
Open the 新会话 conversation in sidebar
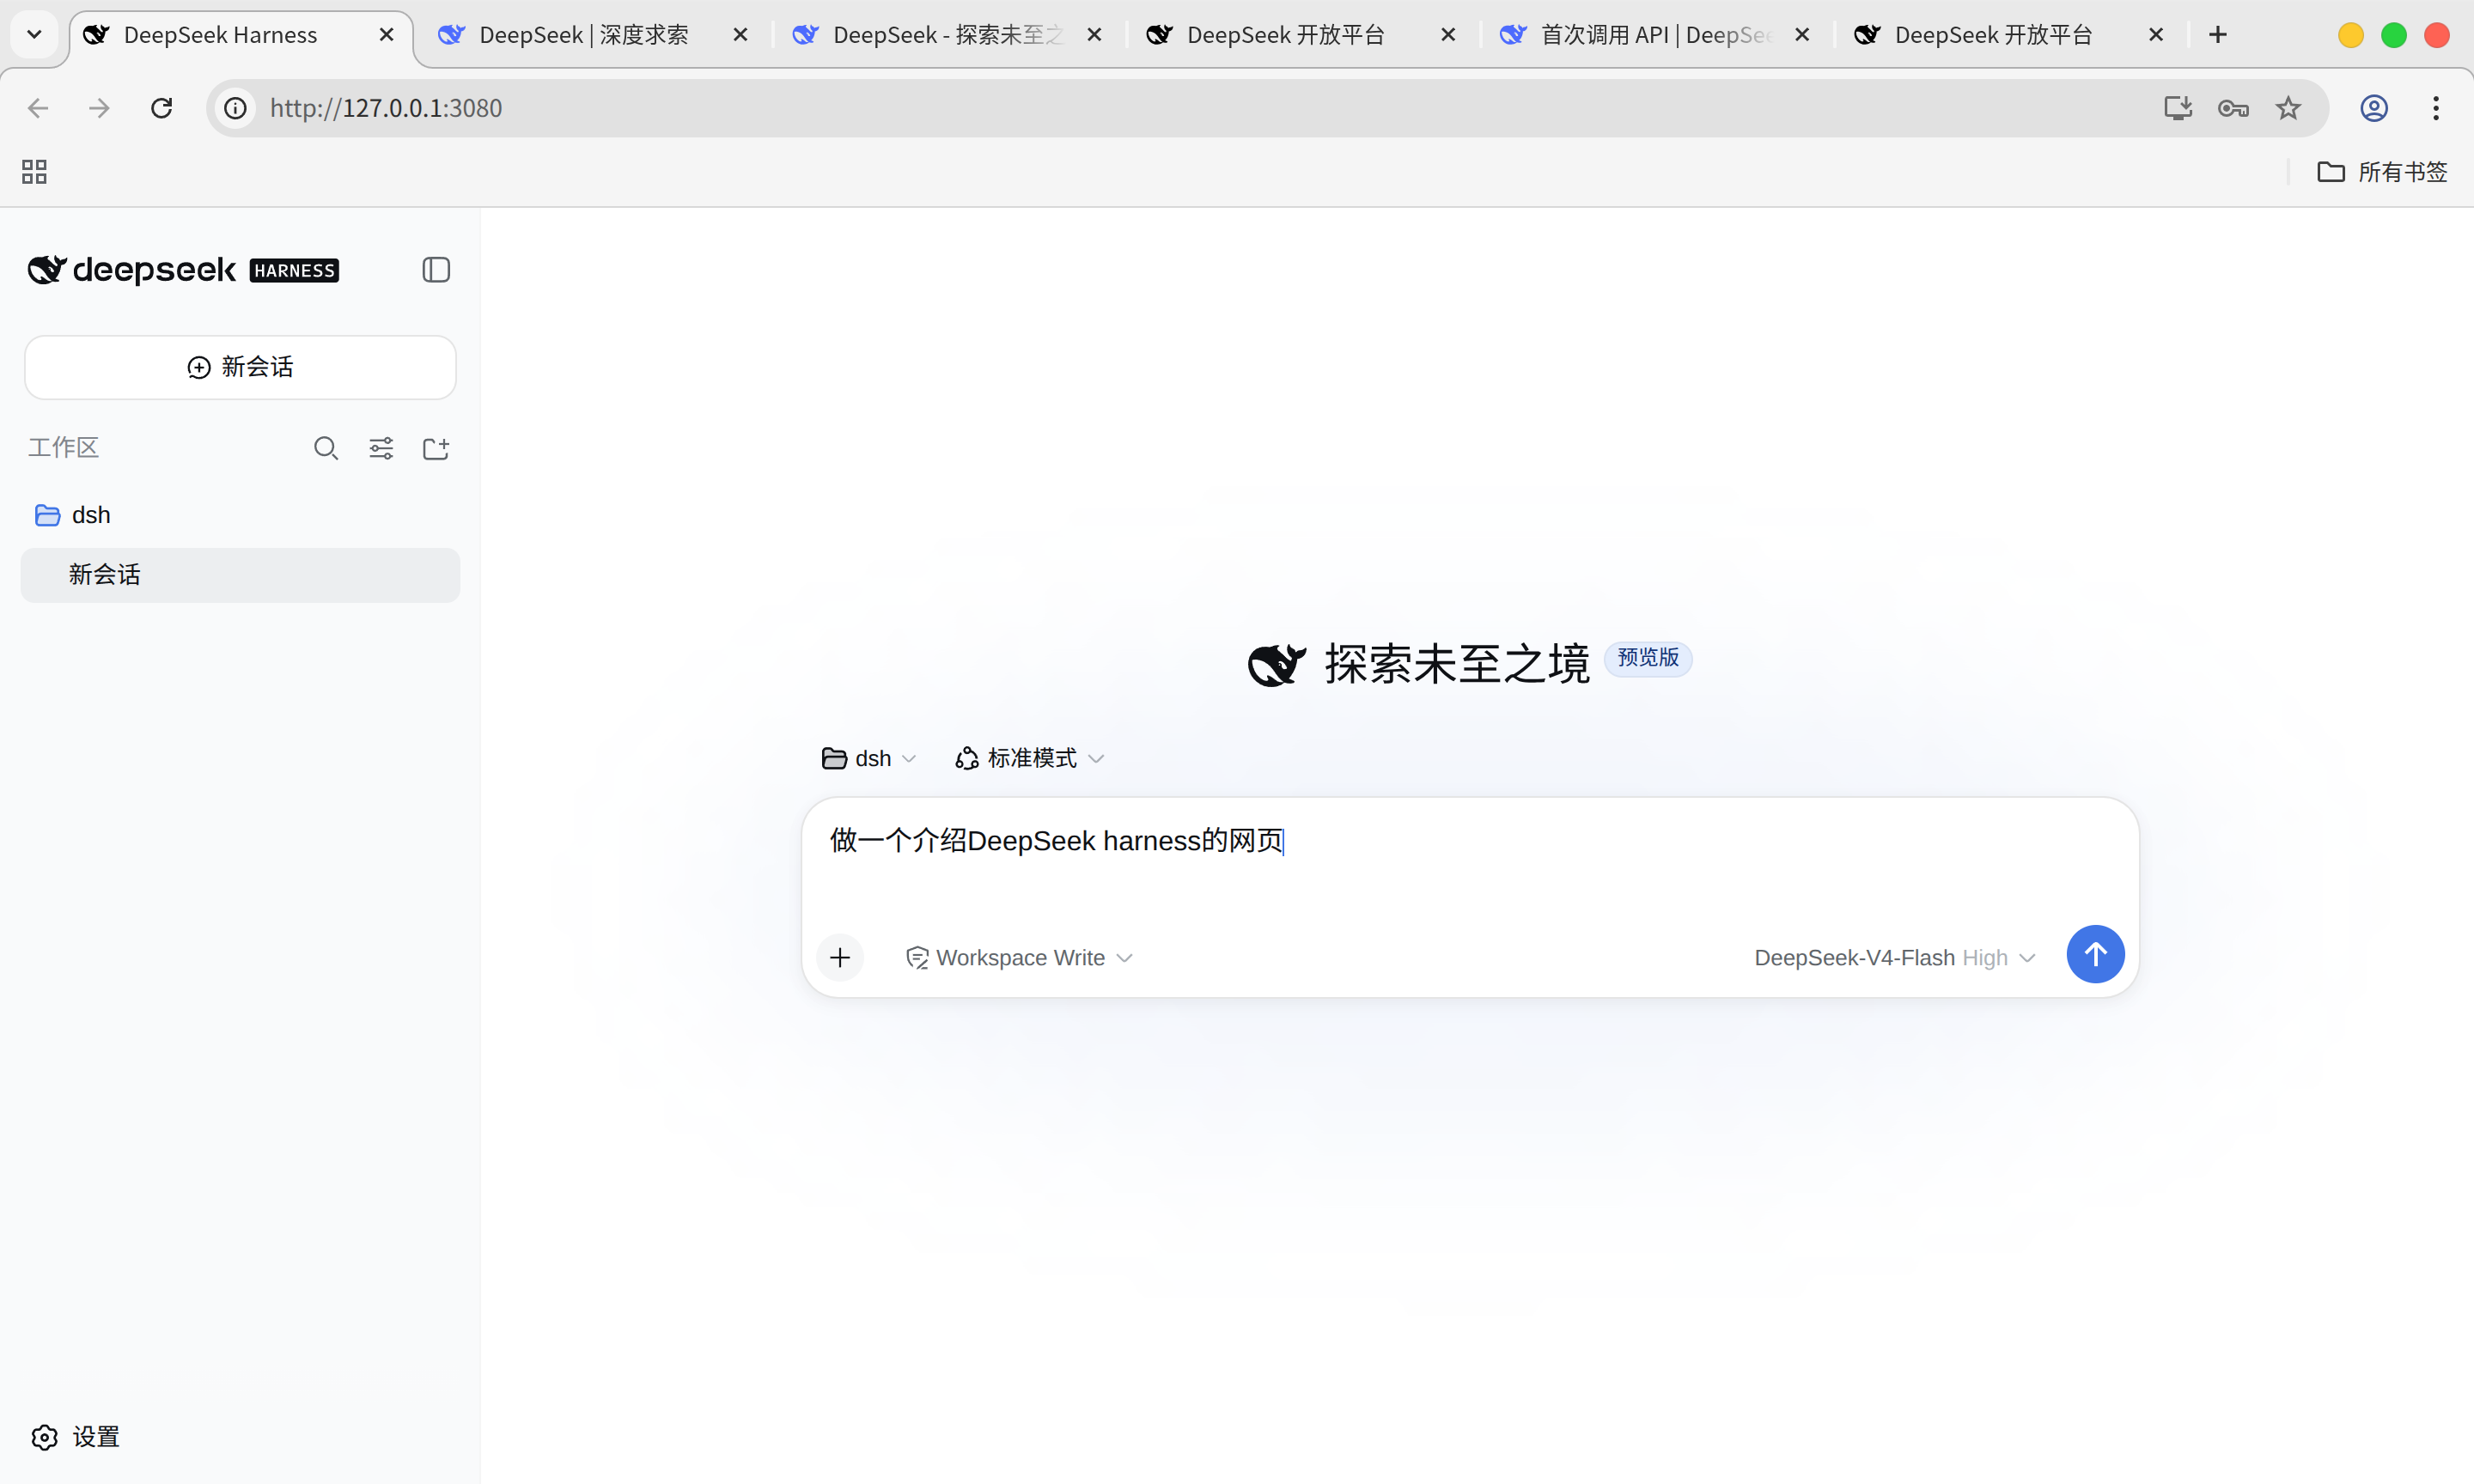point(240,575)
